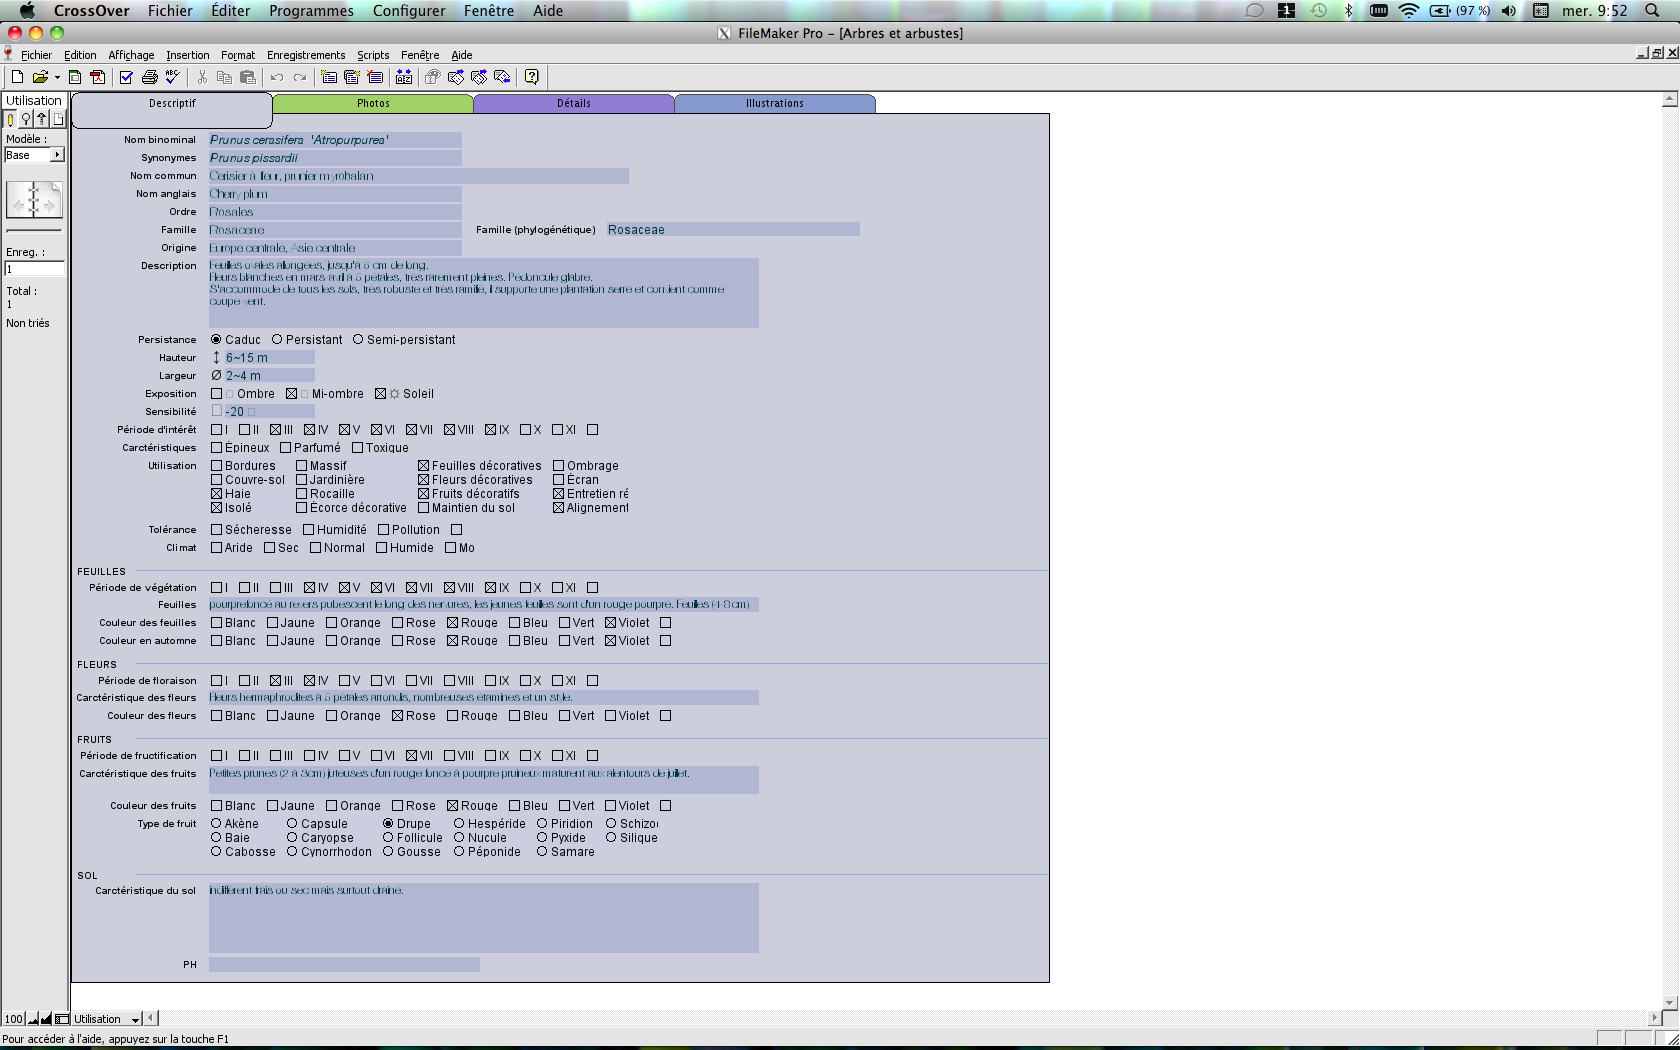Click the Cut scissors icon

(202, 77)
